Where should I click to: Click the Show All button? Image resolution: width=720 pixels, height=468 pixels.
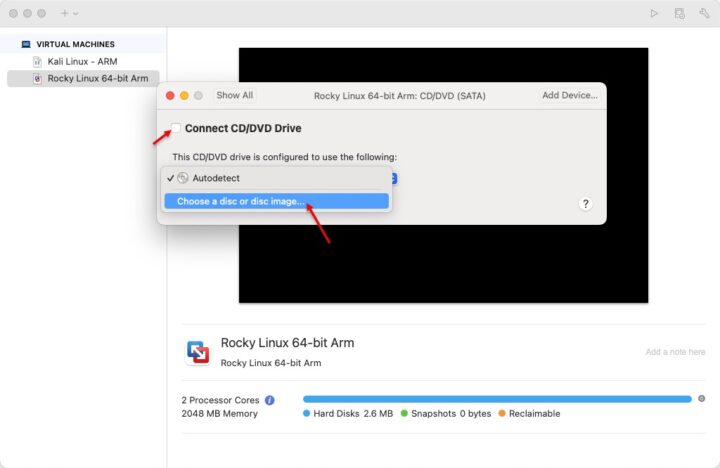click(235, 95)
